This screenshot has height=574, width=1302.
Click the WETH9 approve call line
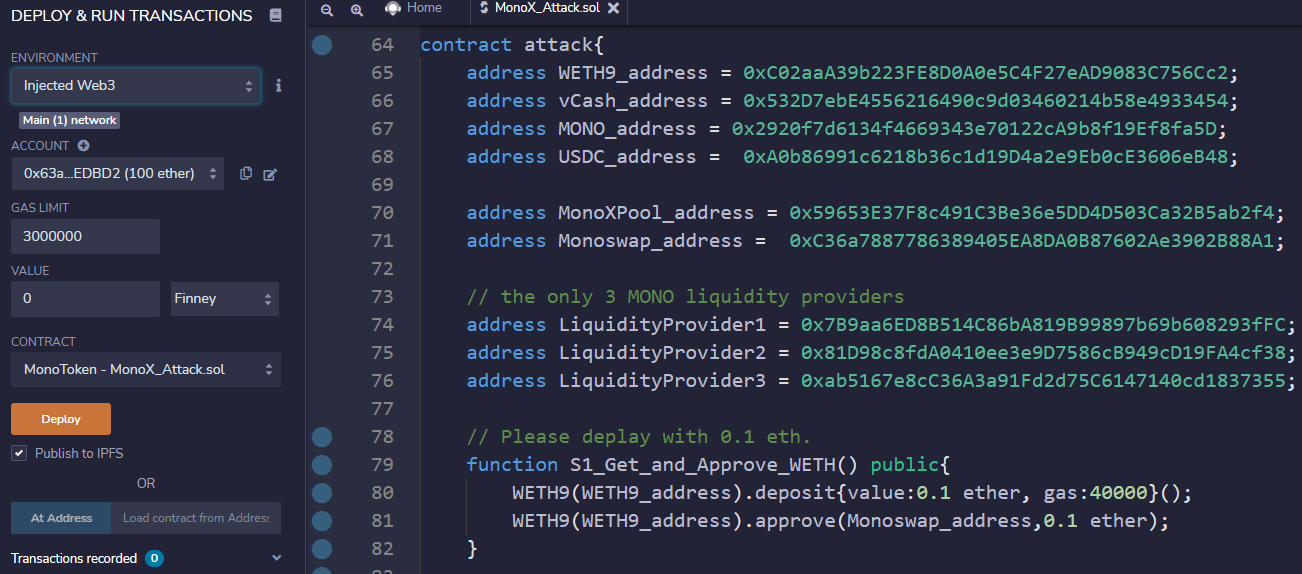click(x=840, y=521)
